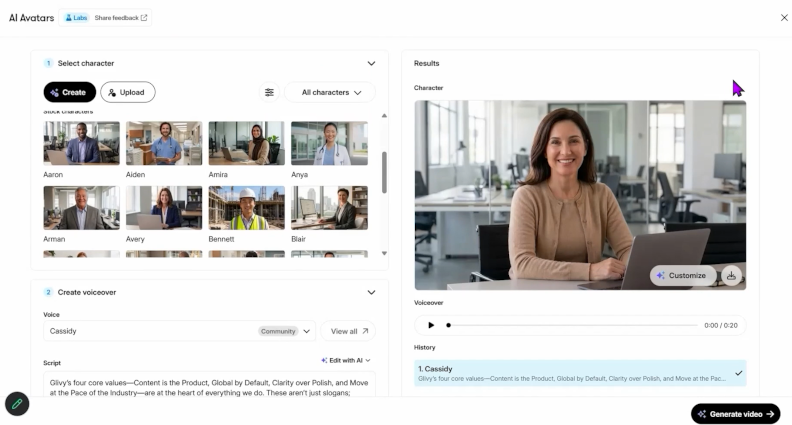The width and height of the screenshot is (792, 425).
Task: Click the Results heading
Action: click(x=426, y=64)
